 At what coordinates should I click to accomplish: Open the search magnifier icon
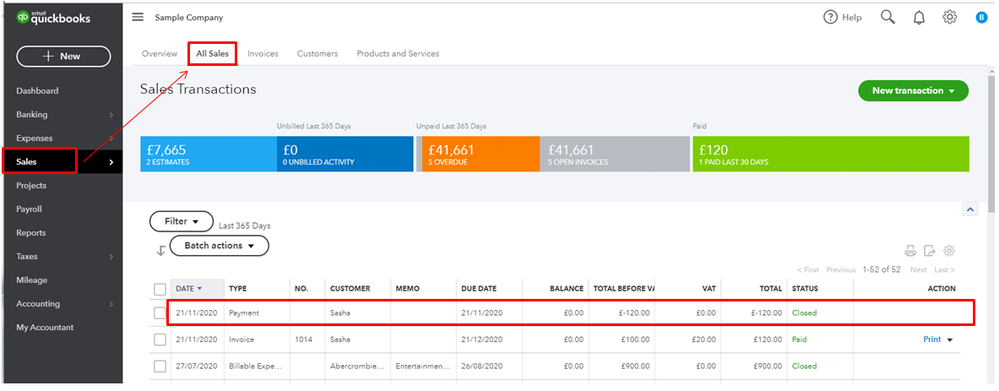[888, 17]
